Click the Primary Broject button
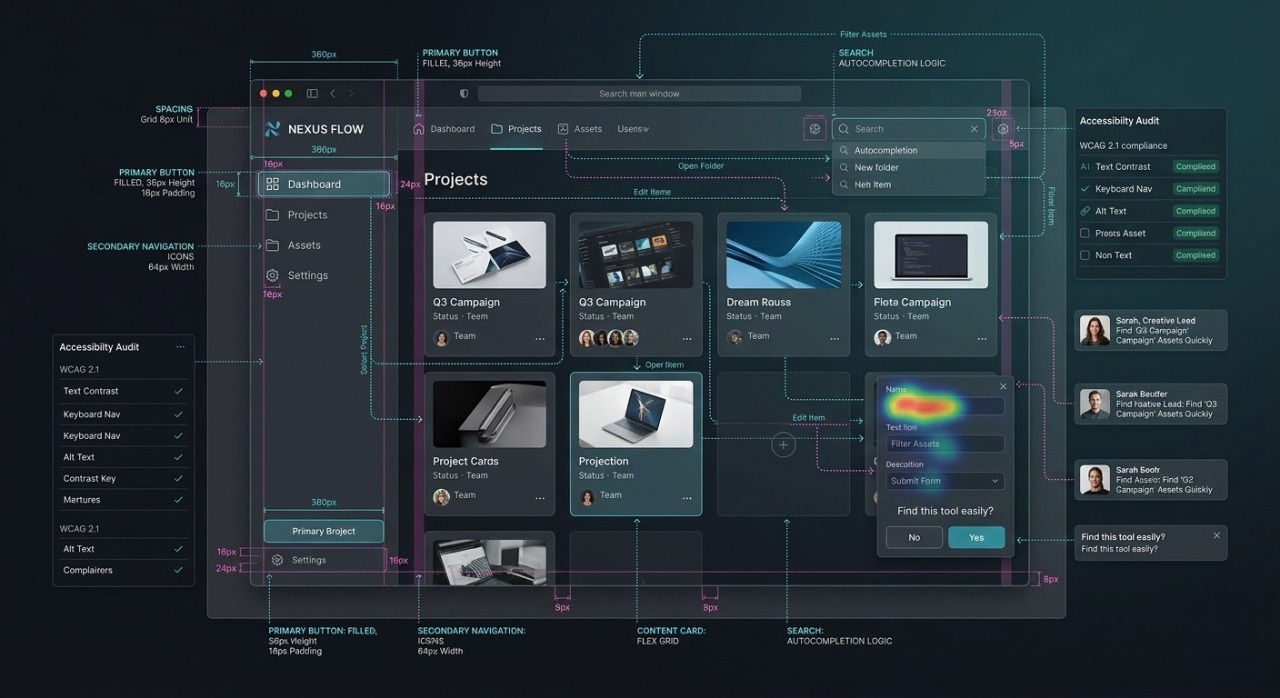 (324, 531)
